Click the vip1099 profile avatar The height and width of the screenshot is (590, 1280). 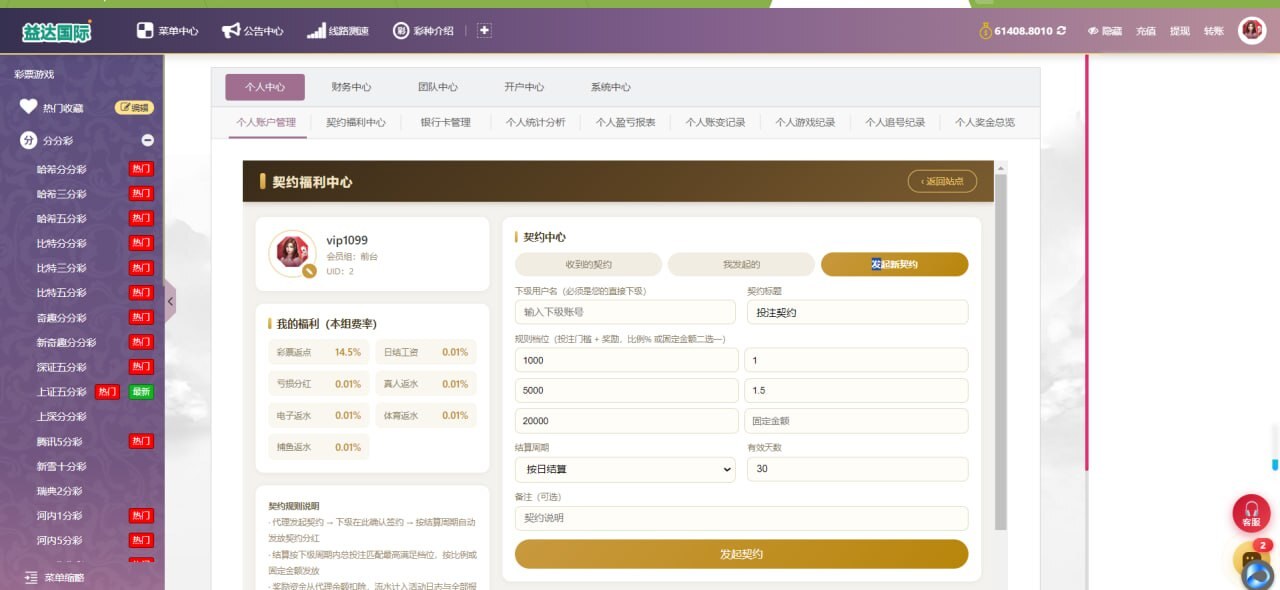click(292, 254)
